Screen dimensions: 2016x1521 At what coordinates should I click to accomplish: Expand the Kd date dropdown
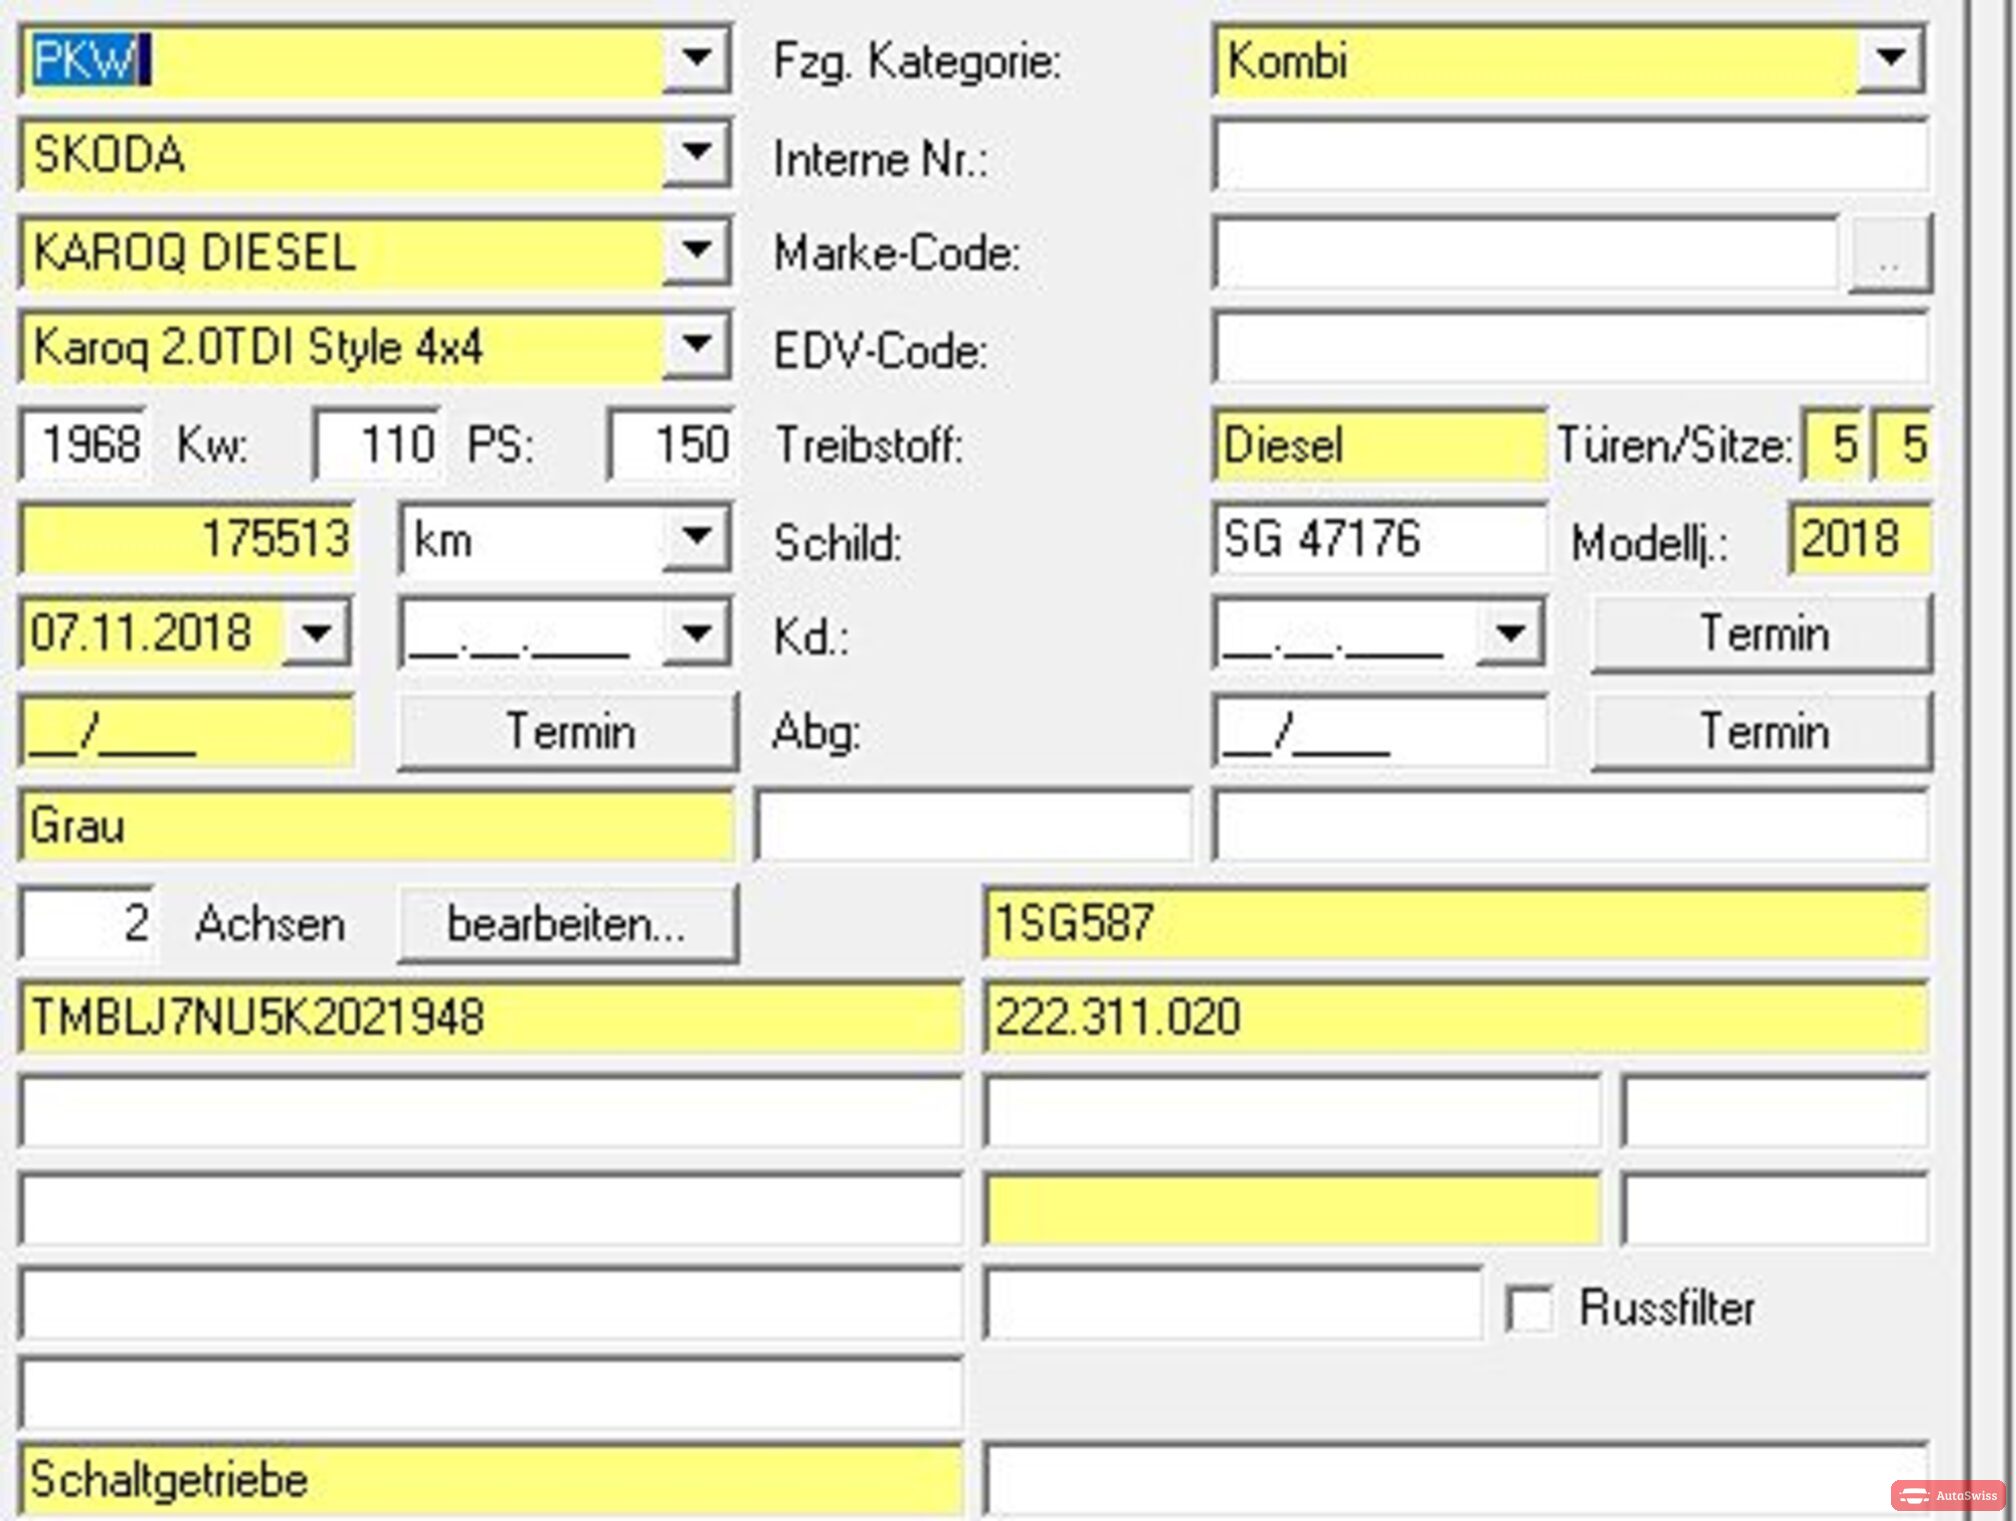[x=1510, y=633]
